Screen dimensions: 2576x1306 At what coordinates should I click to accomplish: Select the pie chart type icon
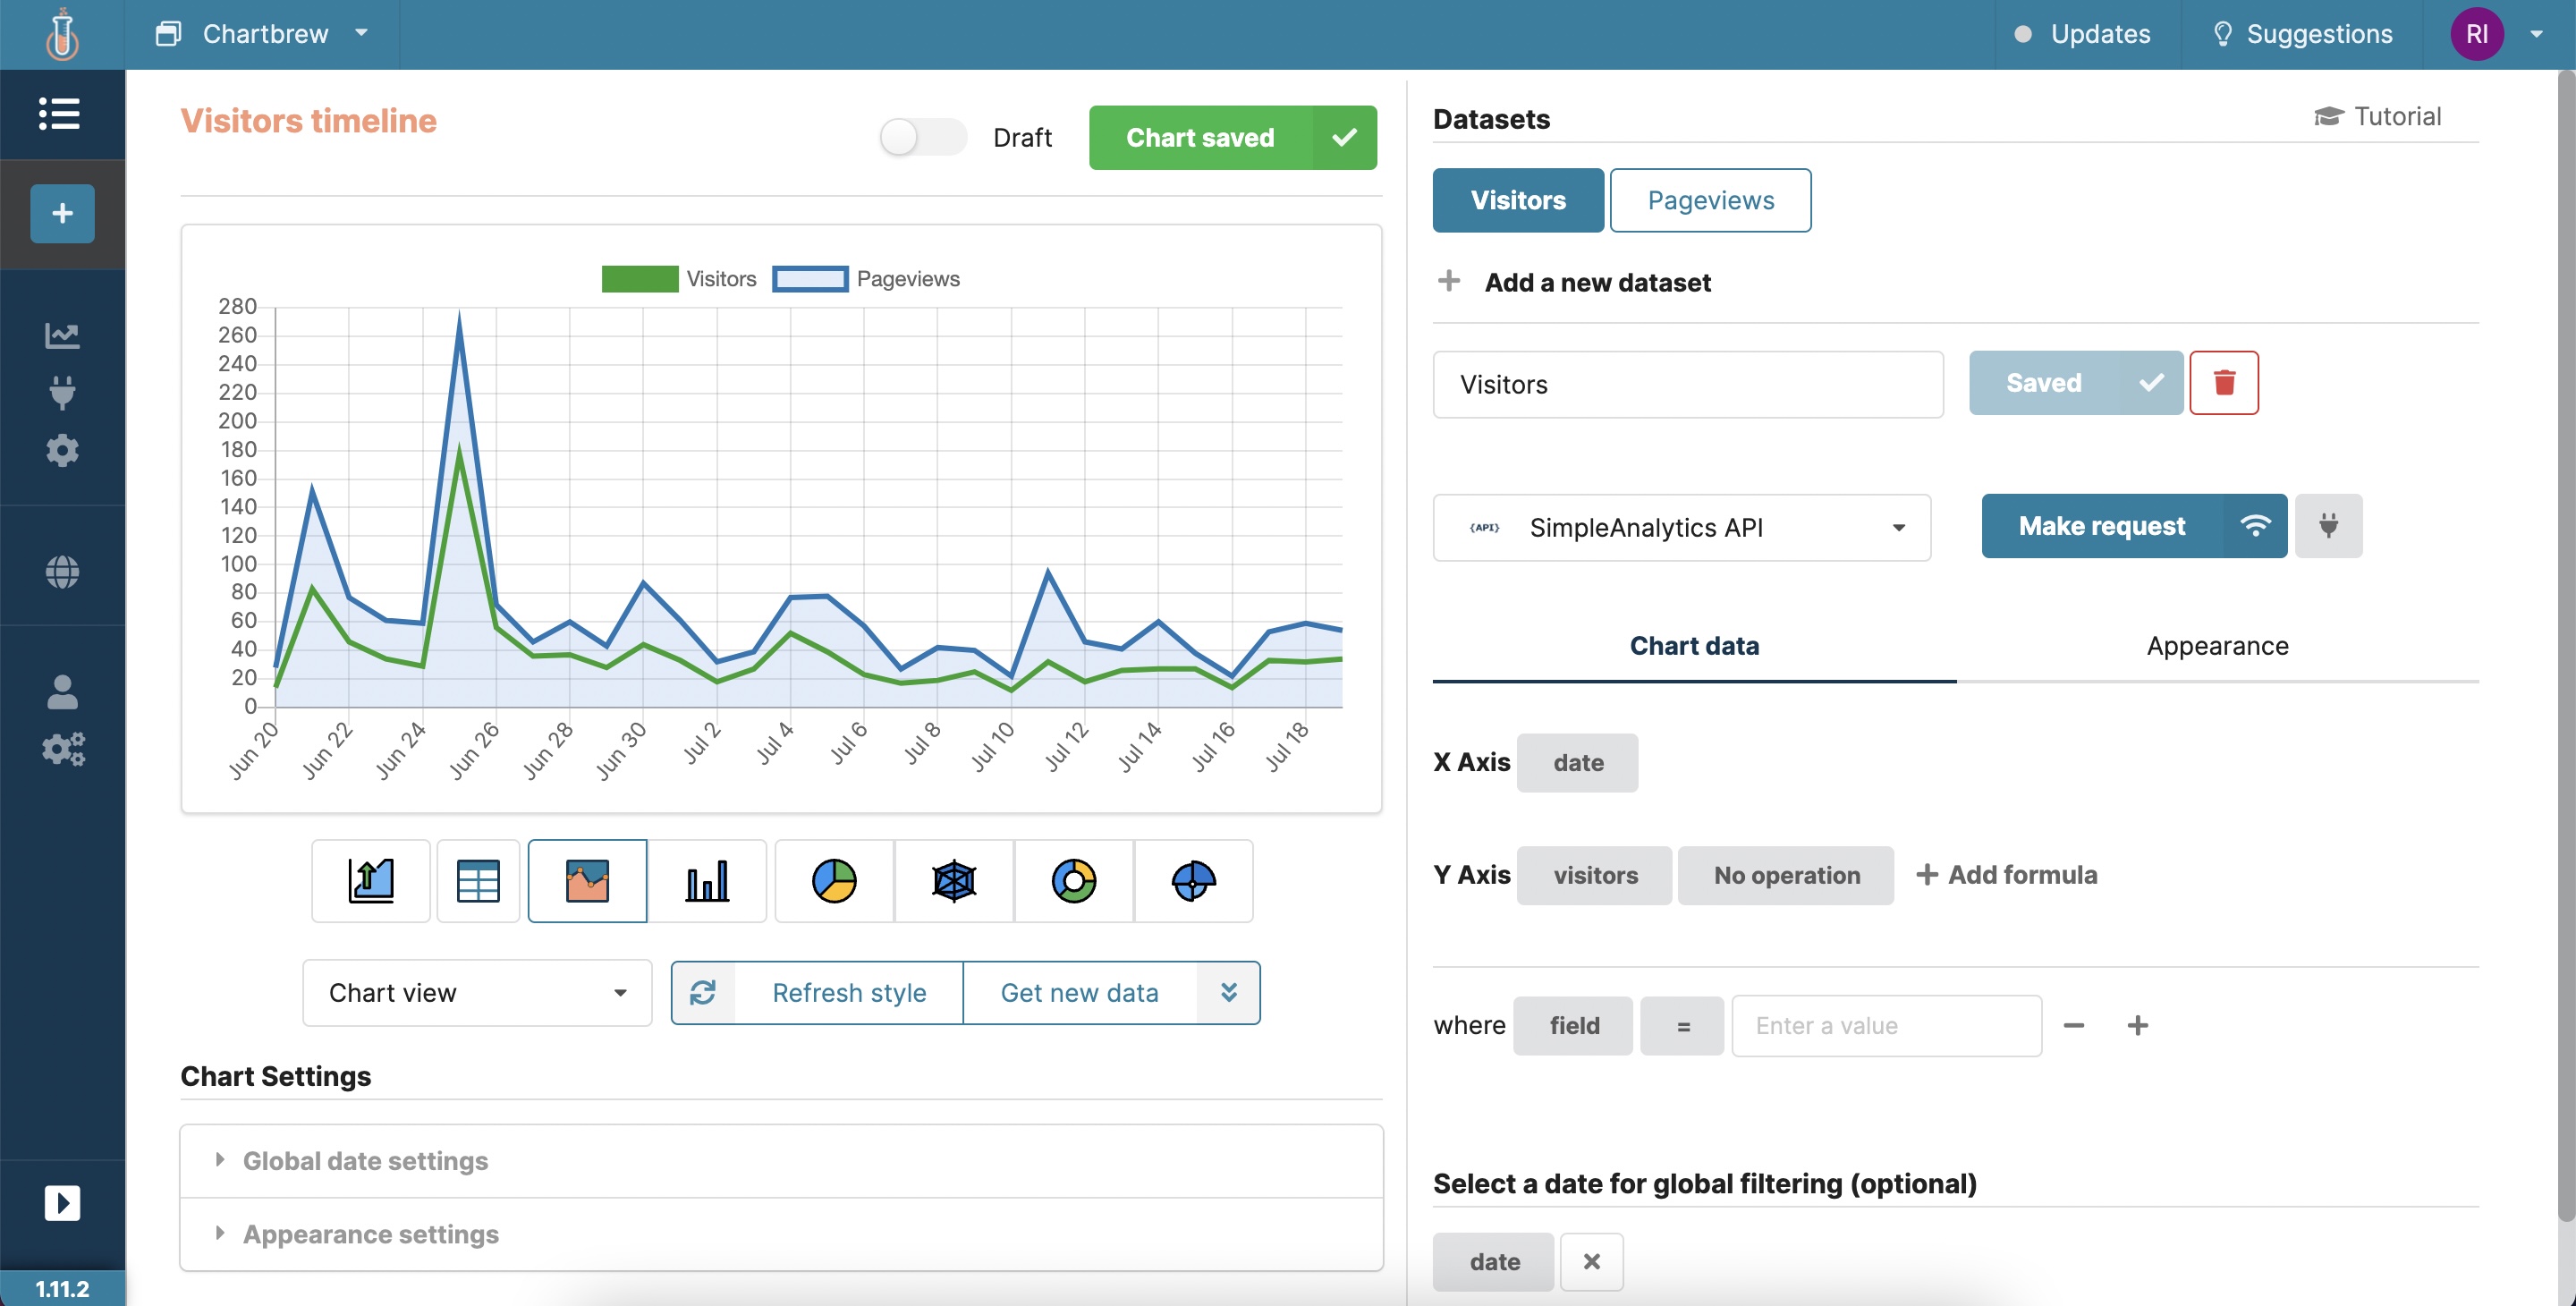833,881
